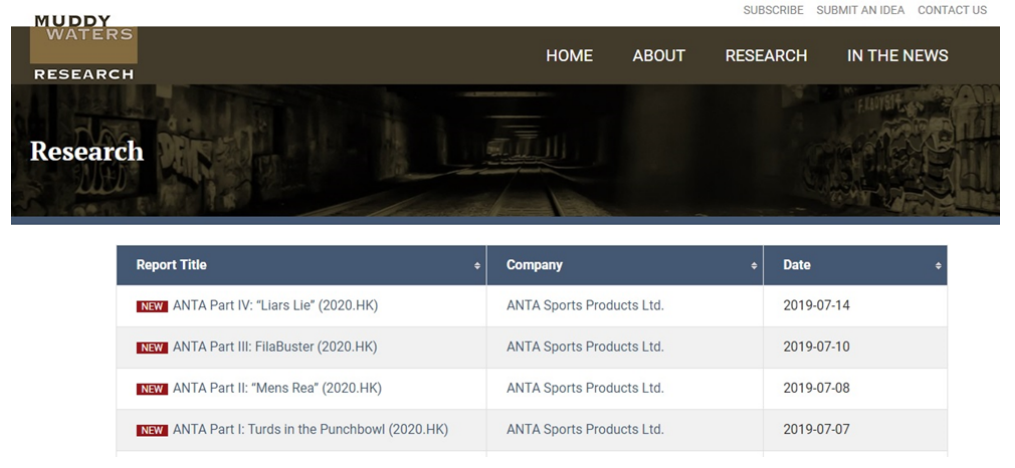Click NEW badge on ANTA Part I row
The image size is (1015, 468).
click(152, 430)
